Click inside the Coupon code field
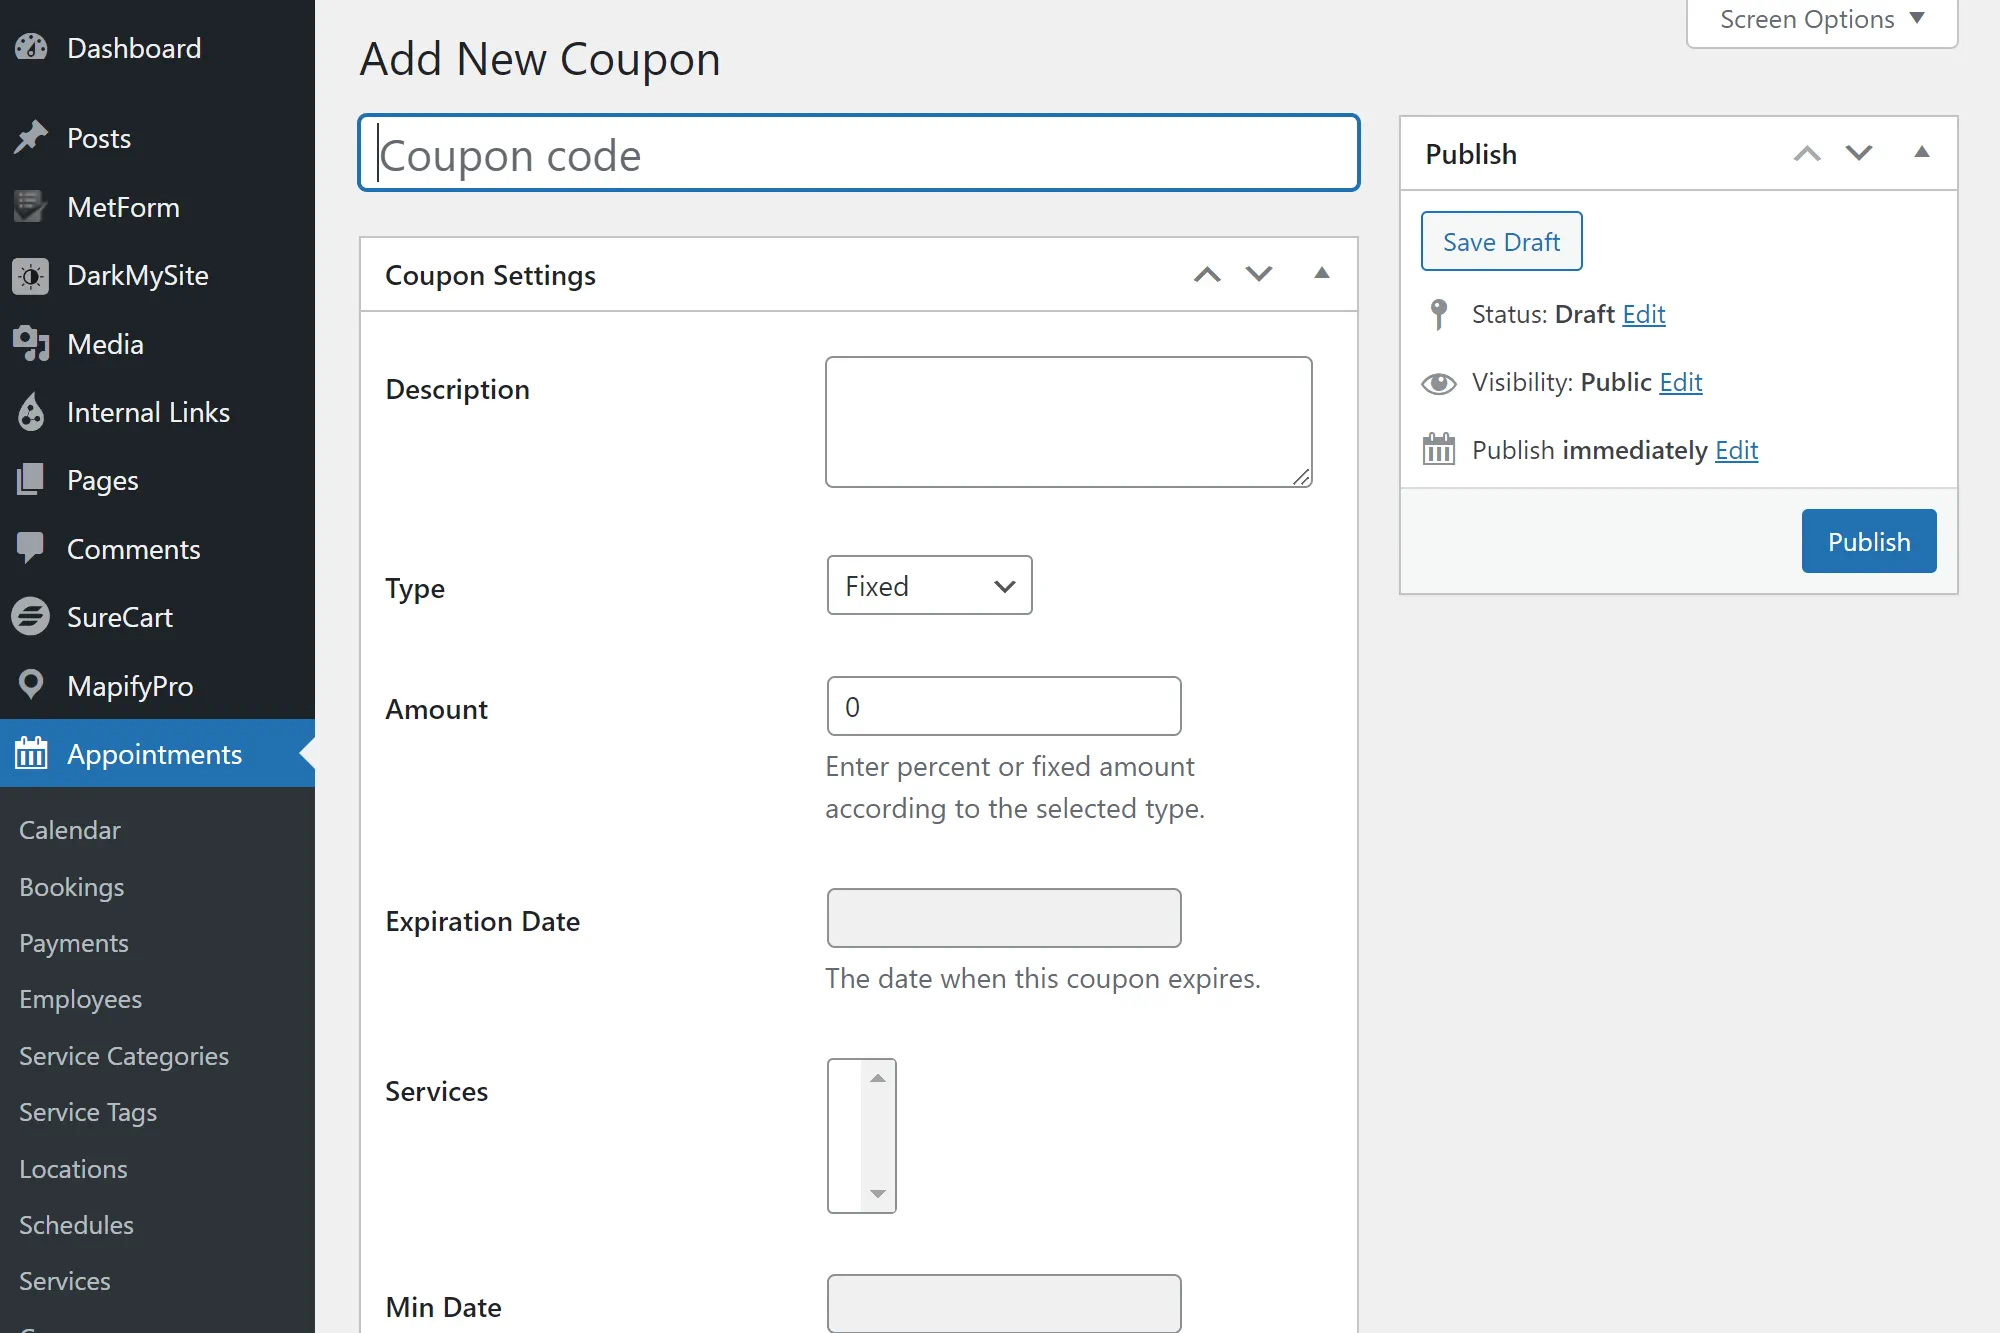The width and height of the screenshot is (2000, 1333). (858, 153)
